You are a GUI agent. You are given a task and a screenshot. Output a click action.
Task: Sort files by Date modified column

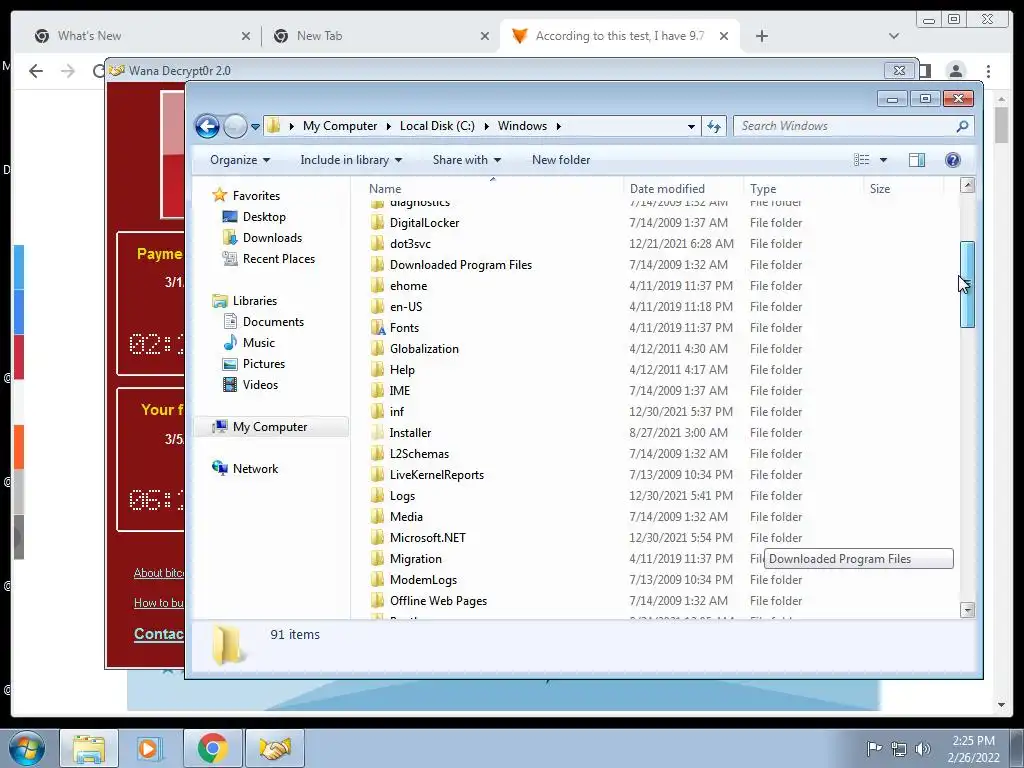(x=683, y=189)
